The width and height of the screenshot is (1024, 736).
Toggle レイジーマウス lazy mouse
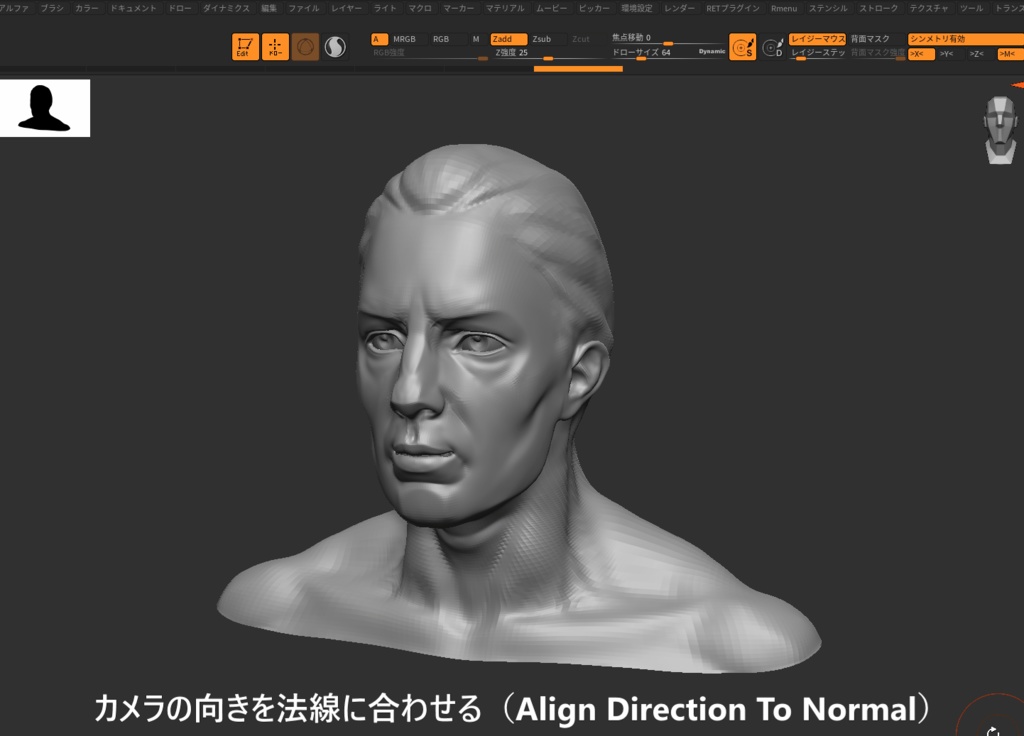click(x=817, y=39)
